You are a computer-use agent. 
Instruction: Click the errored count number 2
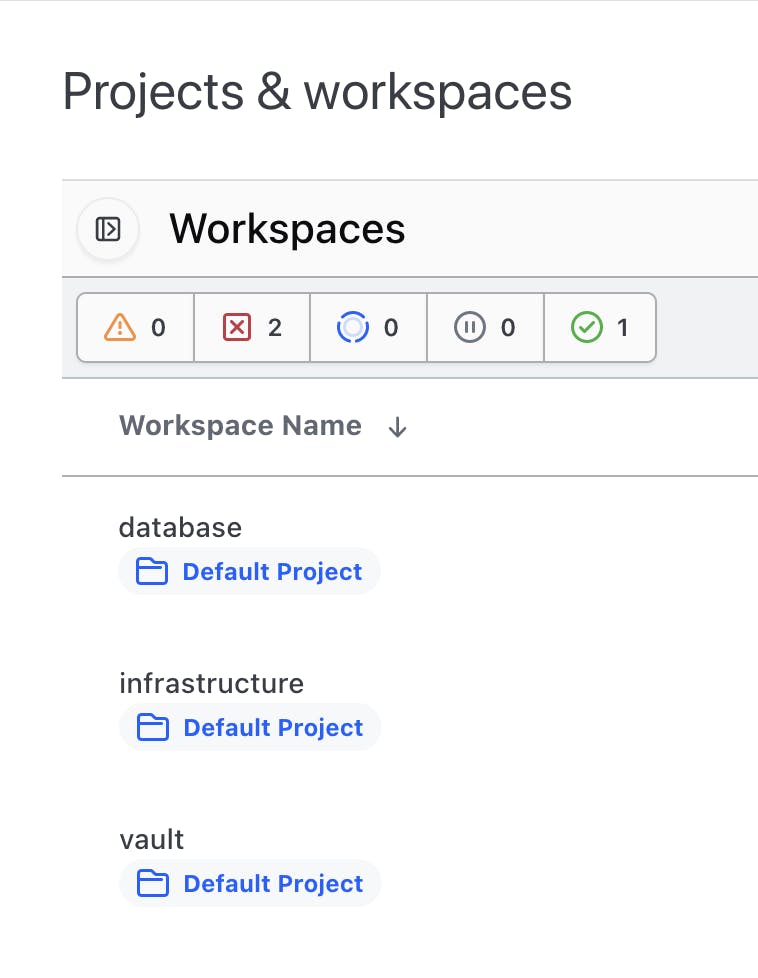point(275,327)
